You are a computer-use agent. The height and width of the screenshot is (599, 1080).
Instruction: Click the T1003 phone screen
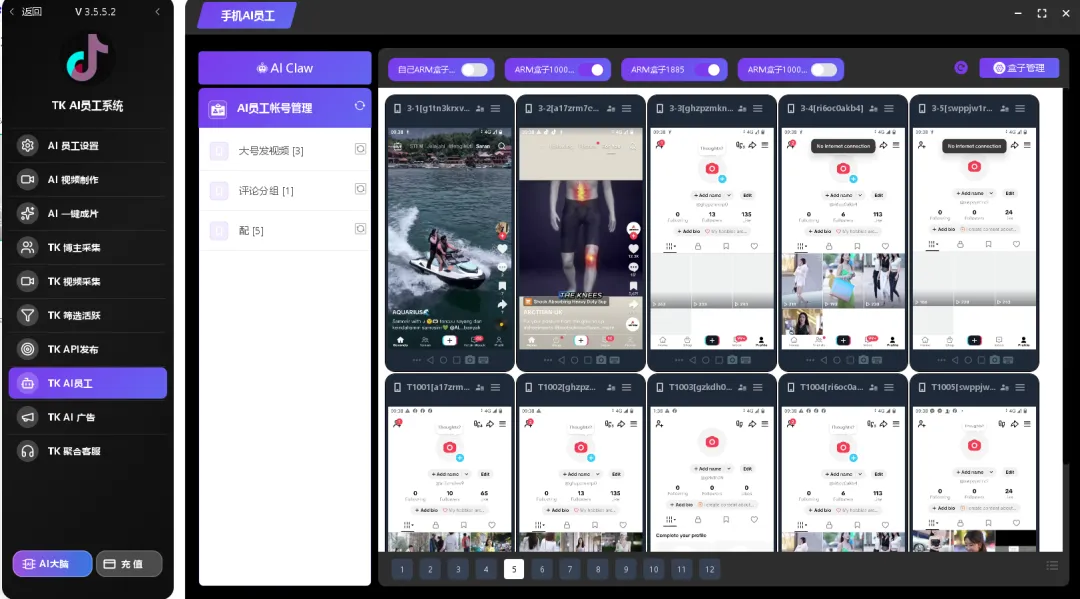coord(712,479)
